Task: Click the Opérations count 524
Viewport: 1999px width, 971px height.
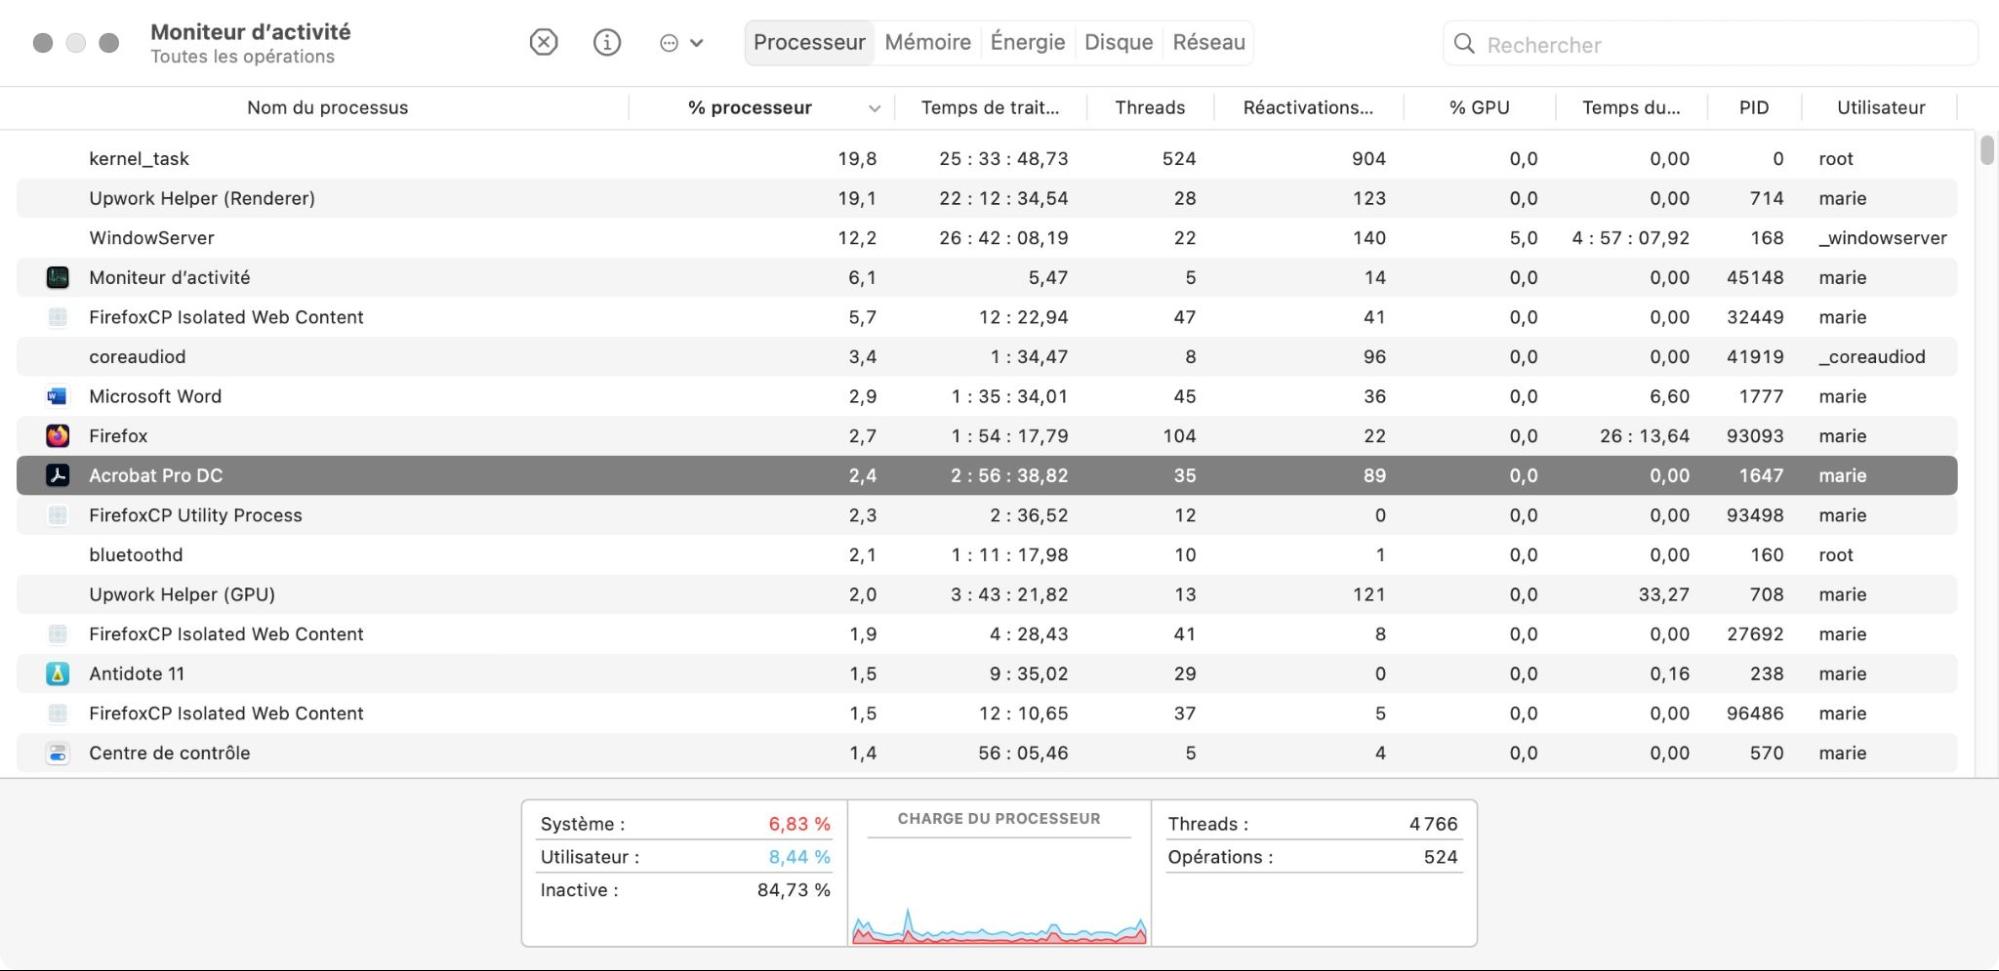Action: pos(1440,857)
